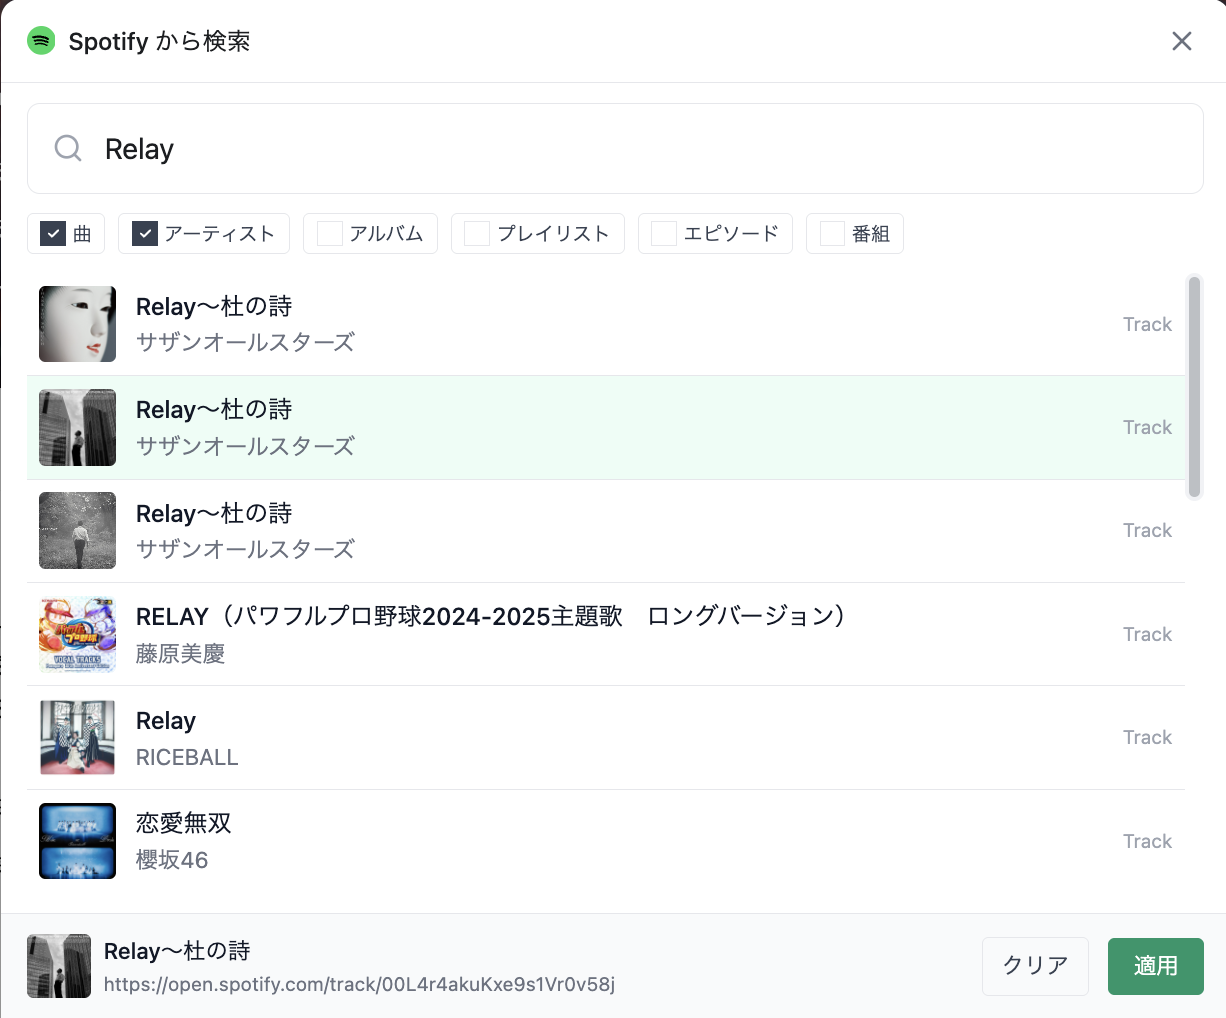Enable the プレイリスト filter checkbox
Viewport: 1226px width, 1018px height.
click(x=478, y=234)
